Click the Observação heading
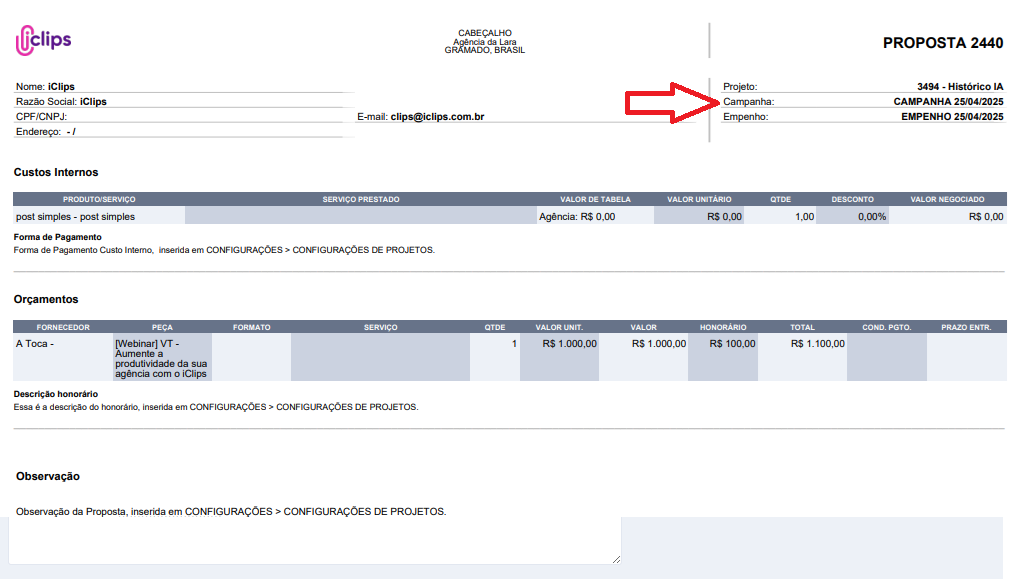Screen dimensions: 1024x579 click(x=48, y=477)
